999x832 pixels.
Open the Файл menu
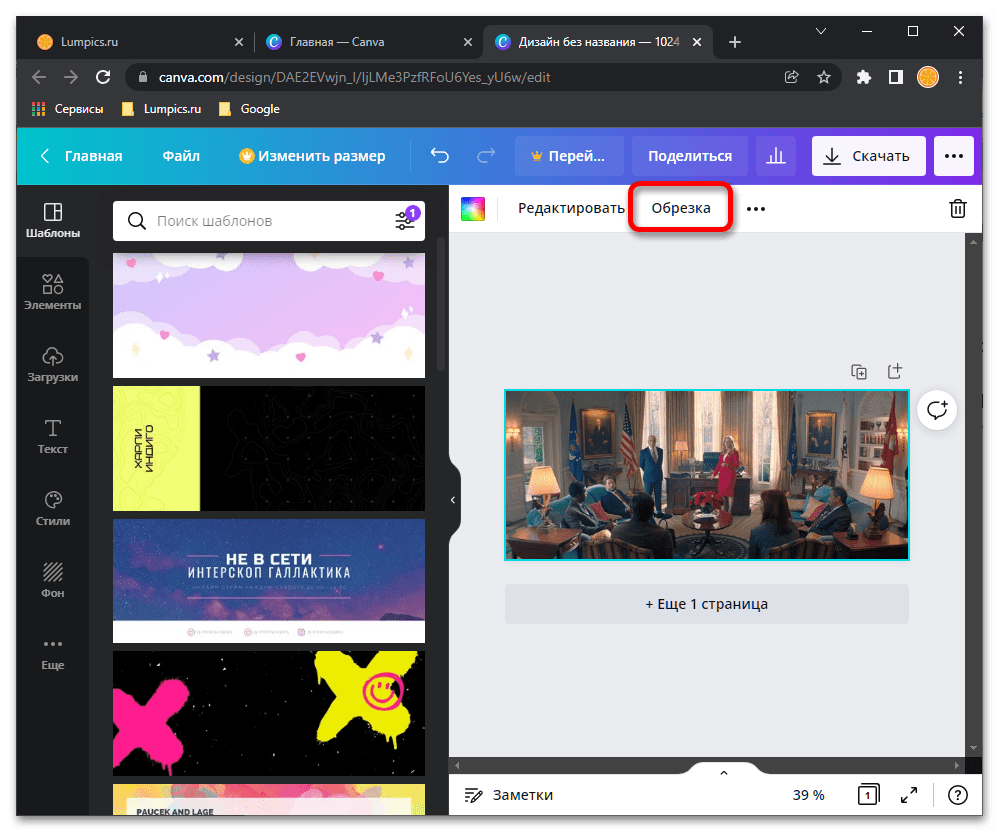point(181,156)
